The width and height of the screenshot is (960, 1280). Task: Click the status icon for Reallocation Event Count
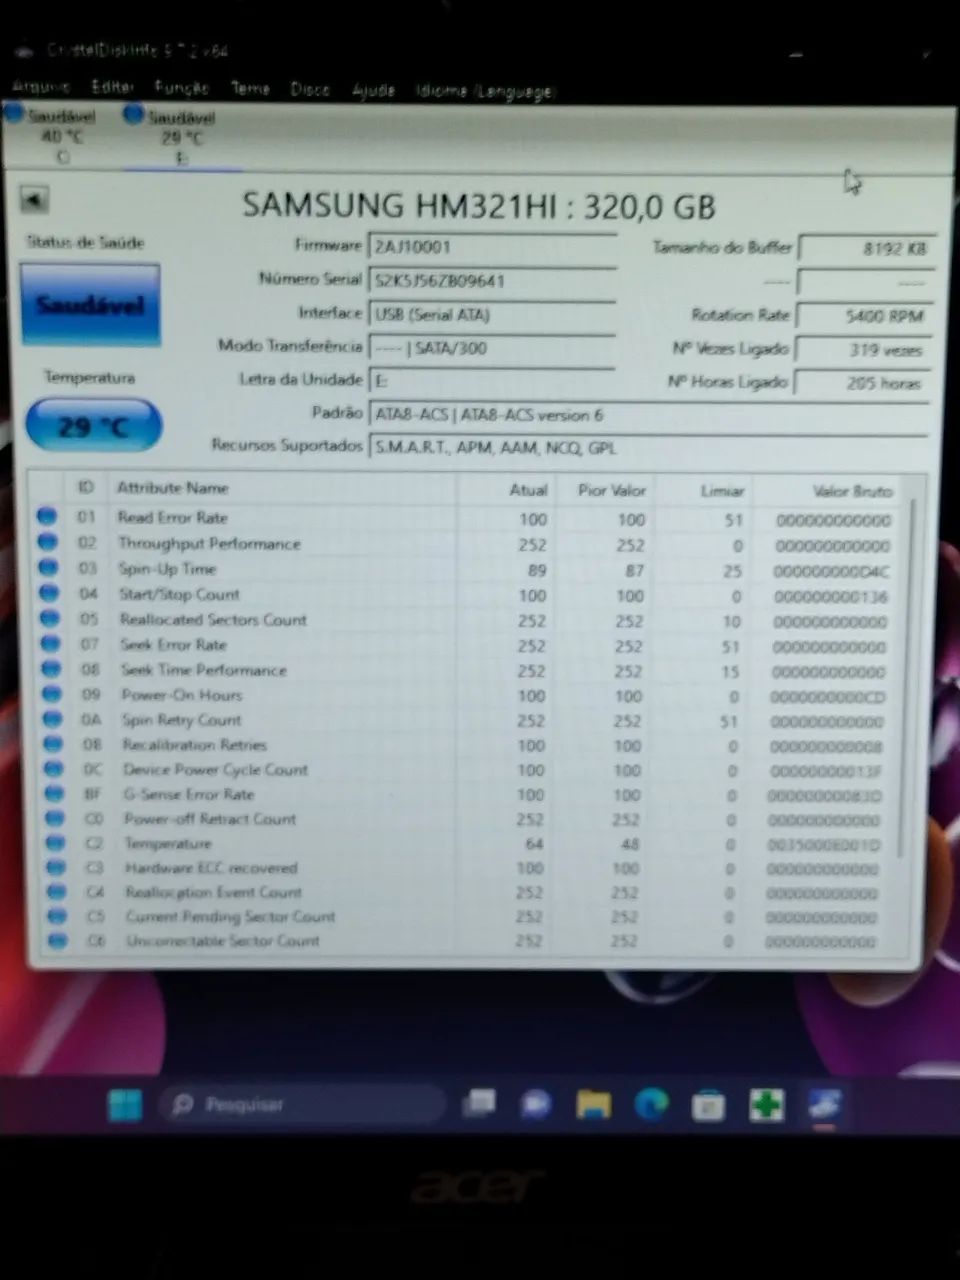tap(57, 891)
